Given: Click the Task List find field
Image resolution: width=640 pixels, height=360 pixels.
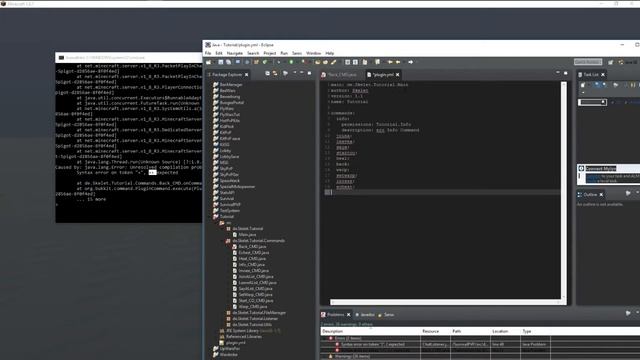Looking at the screenshot, I should (592, 102).
